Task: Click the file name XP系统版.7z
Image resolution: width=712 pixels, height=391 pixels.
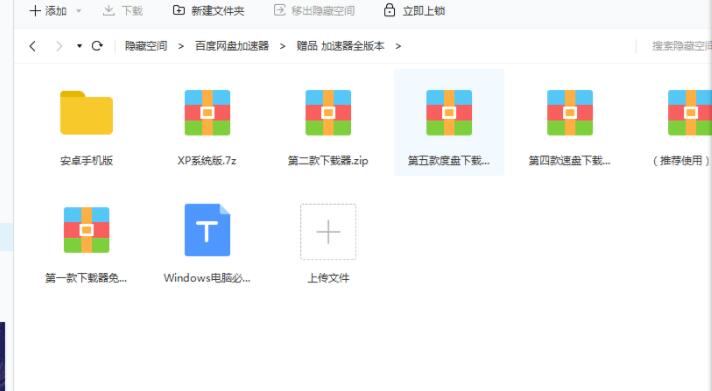Action: tap(207, 161)
